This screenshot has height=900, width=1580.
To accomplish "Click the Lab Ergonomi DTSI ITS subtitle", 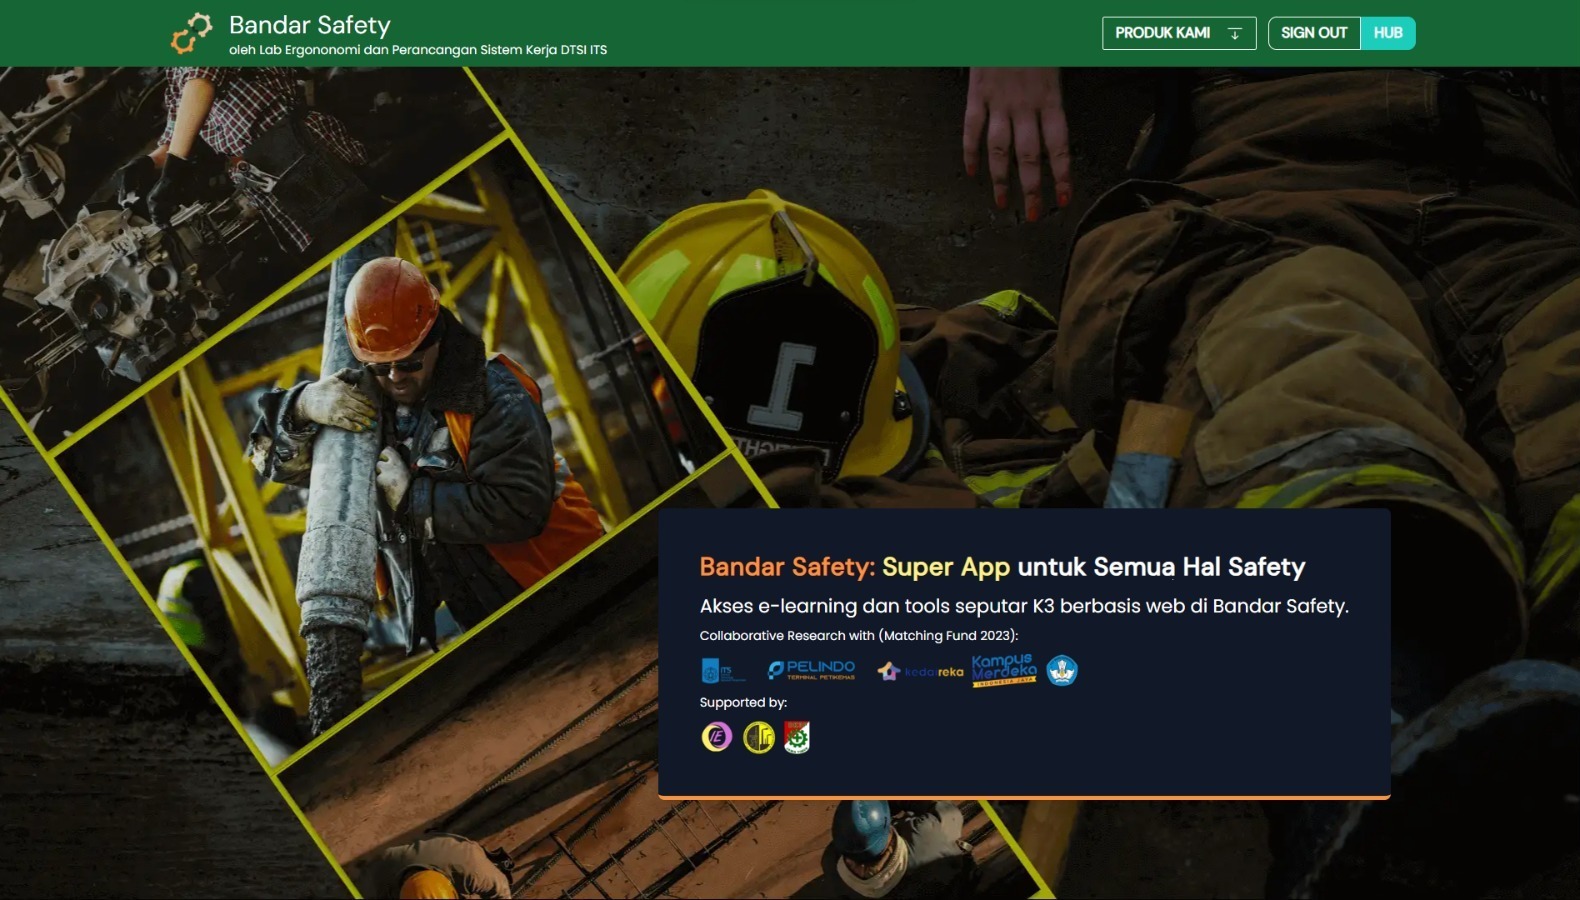I will [x=418, y=50].
